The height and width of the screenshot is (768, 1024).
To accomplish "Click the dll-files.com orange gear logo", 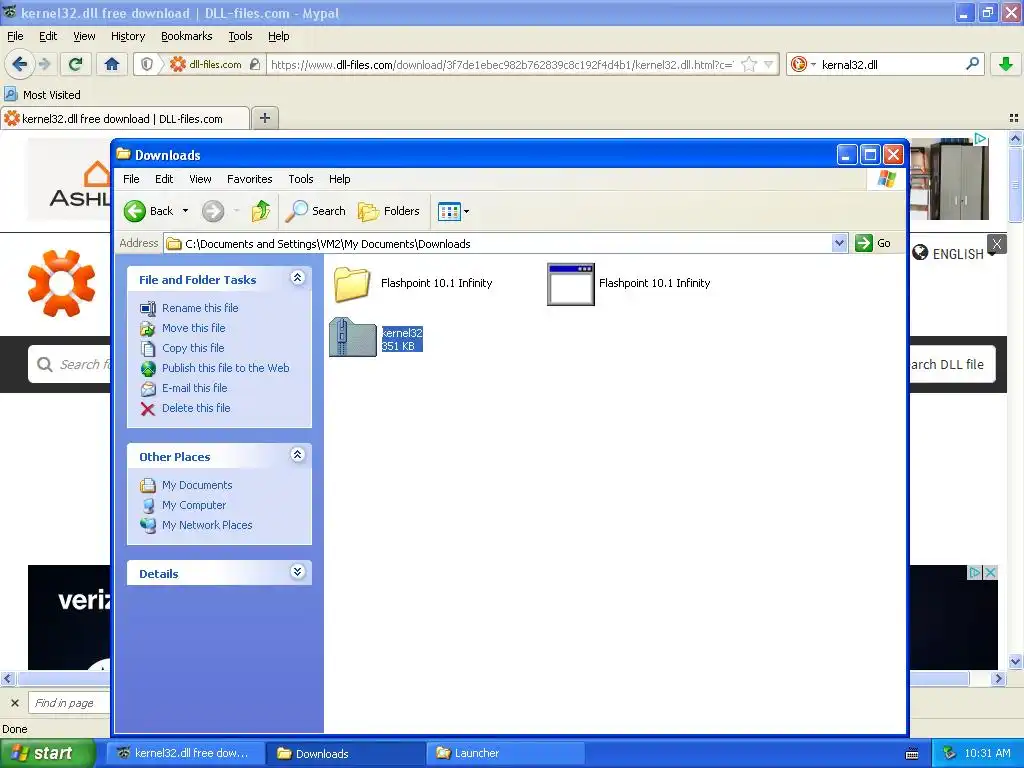I will pos(61,283).
